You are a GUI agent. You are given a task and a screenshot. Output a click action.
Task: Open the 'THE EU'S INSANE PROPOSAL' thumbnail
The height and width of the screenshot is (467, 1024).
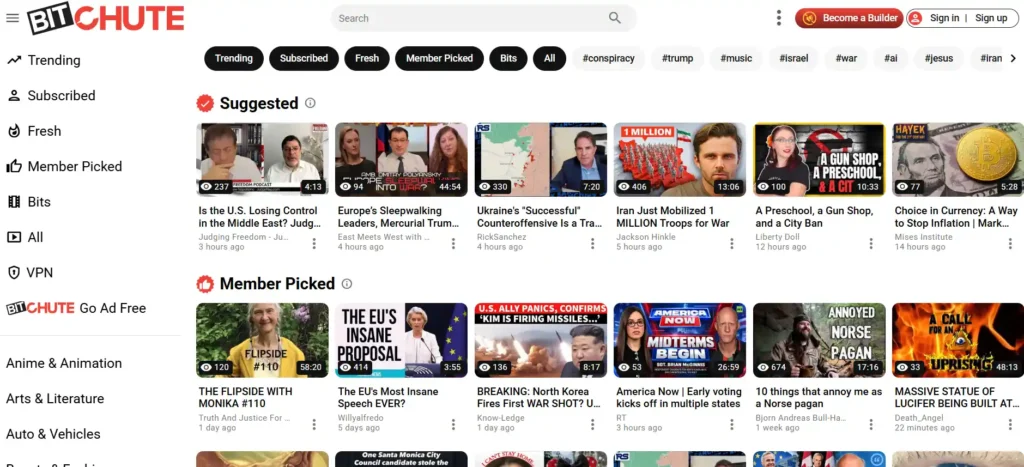402,340
